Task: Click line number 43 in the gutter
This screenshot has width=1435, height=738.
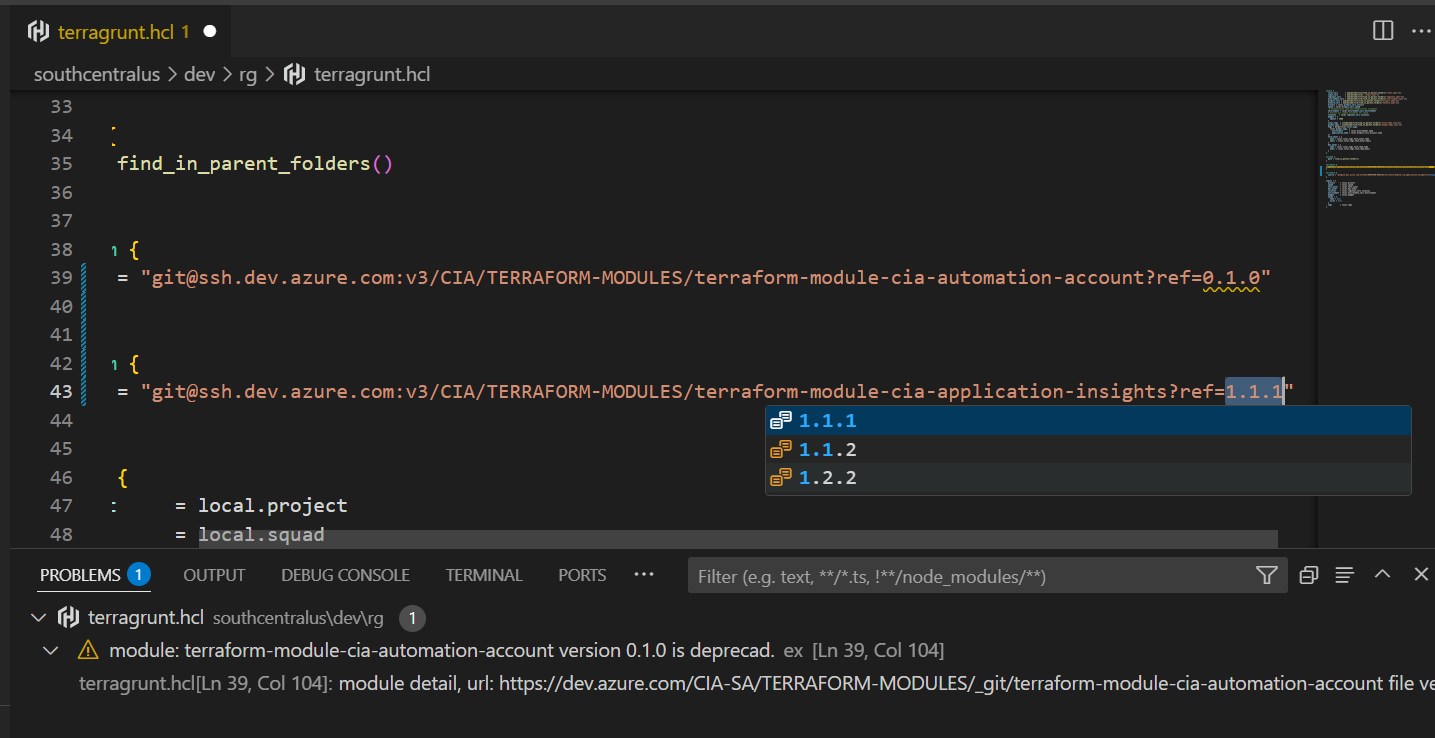Action: pyautogui.click(x=61, y=392)
